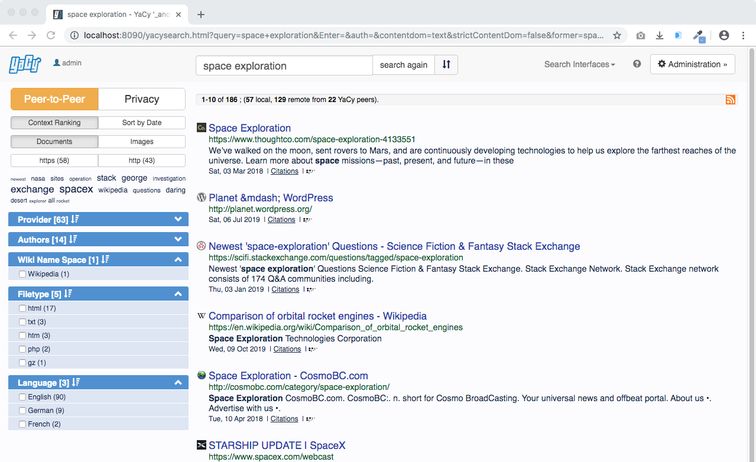Check the English language checkbox

[x=22, y=397]
